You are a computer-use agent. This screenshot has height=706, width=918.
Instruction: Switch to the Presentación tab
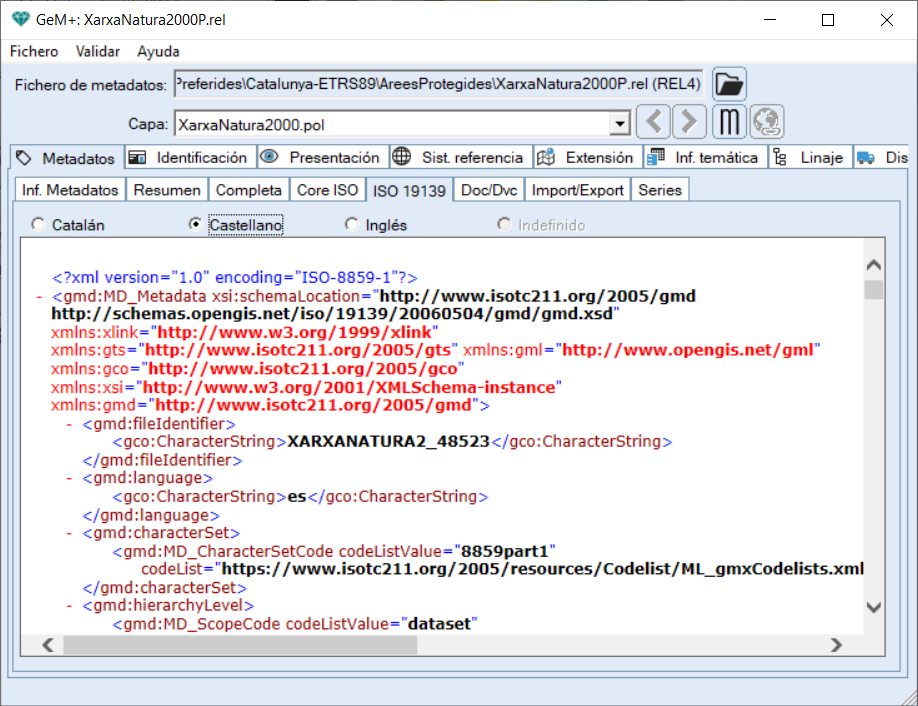pyautogui.click(x=322, y=158)
